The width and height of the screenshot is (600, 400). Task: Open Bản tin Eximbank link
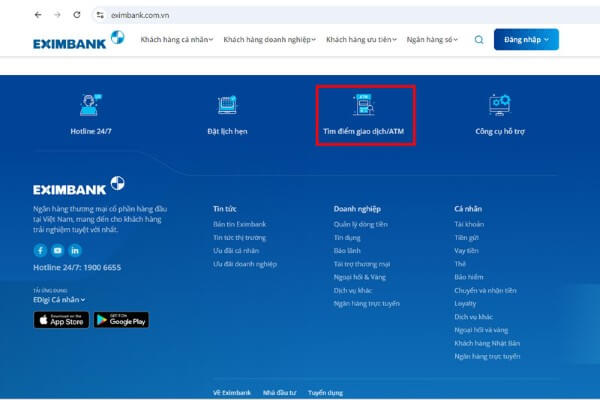click(240, 224)
